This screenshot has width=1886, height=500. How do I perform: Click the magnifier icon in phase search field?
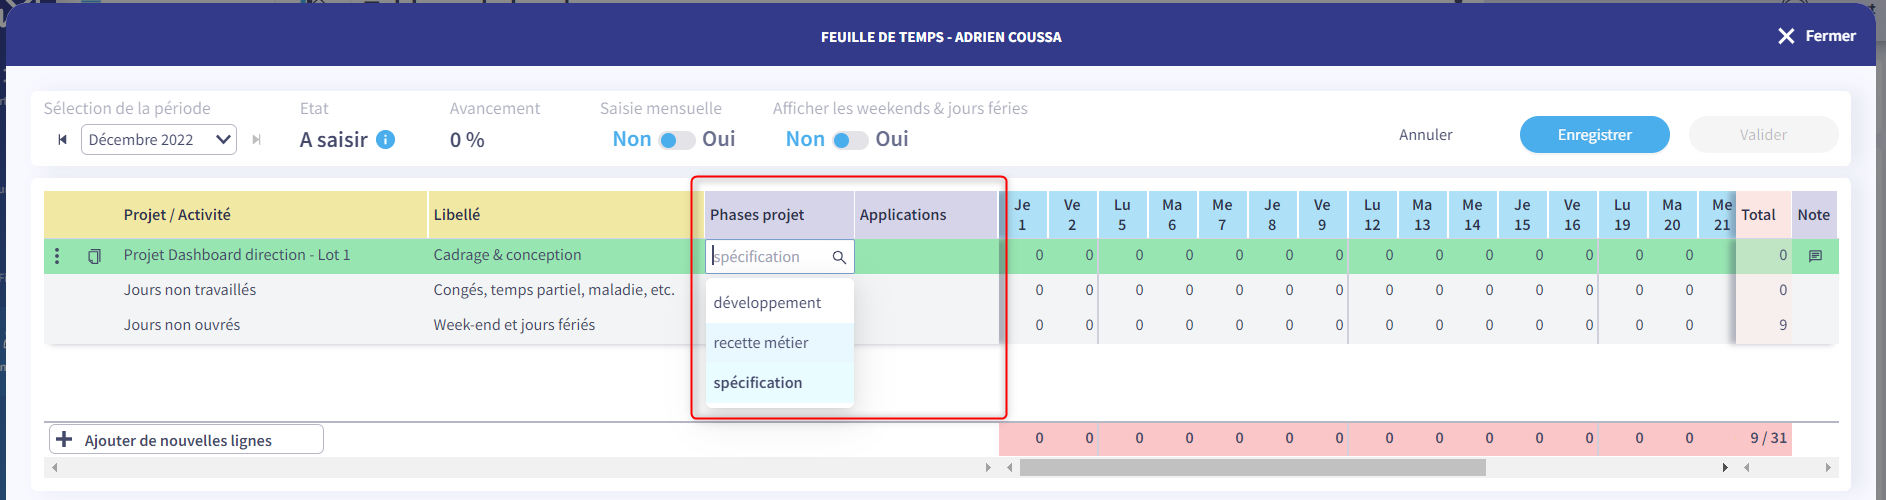[839, 257]
